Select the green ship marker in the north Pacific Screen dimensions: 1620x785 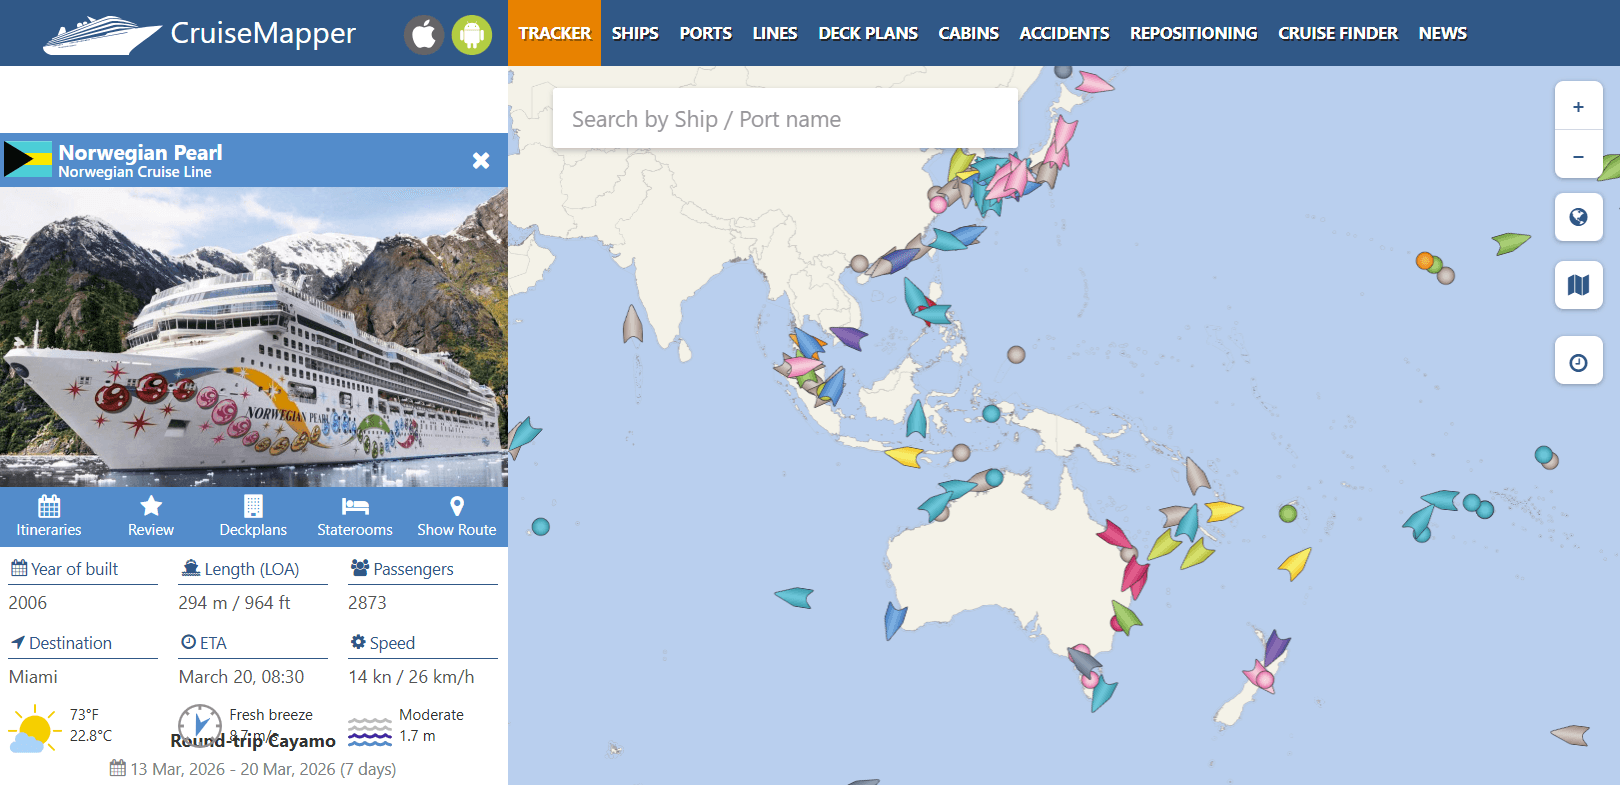(1510, 242)
